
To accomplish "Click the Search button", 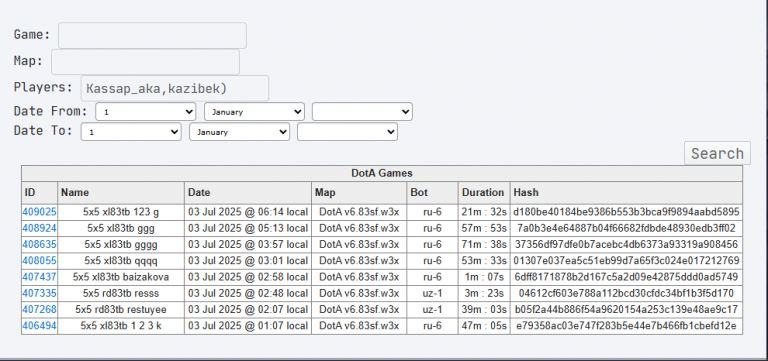I will coord(717,153).
